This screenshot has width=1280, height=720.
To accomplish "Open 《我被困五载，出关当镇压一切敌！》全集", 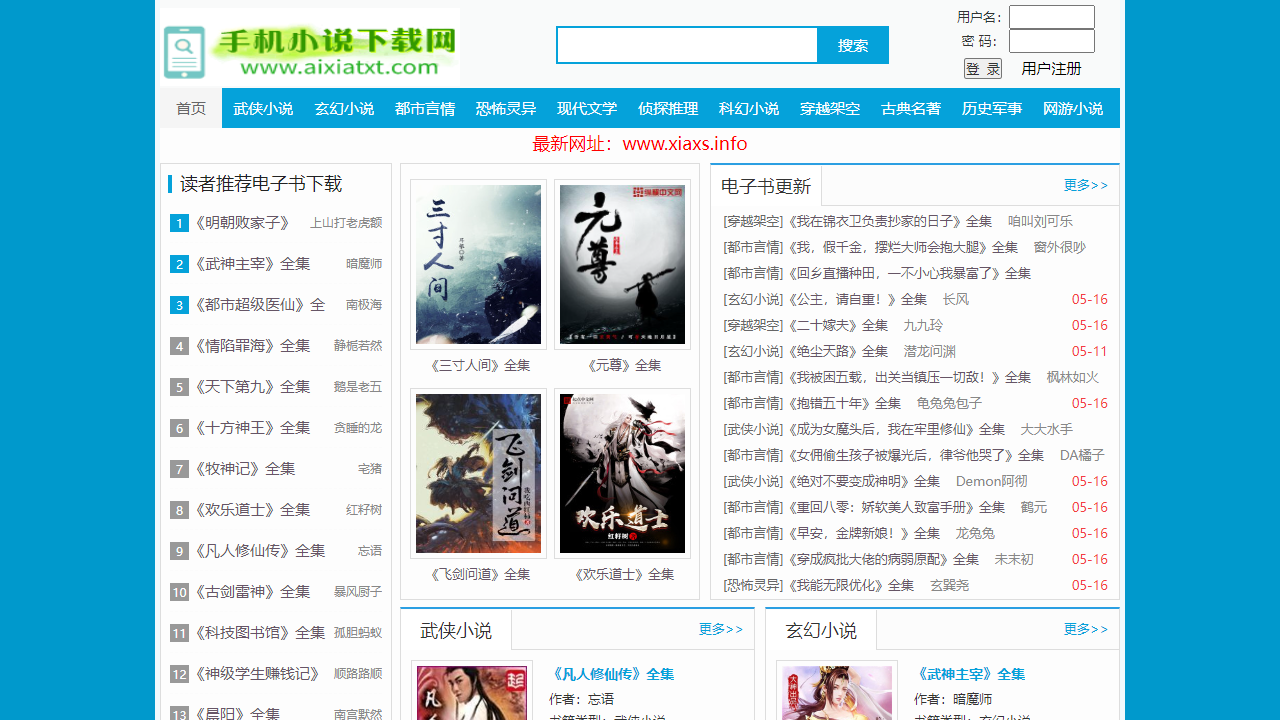I will pos(909,377).
